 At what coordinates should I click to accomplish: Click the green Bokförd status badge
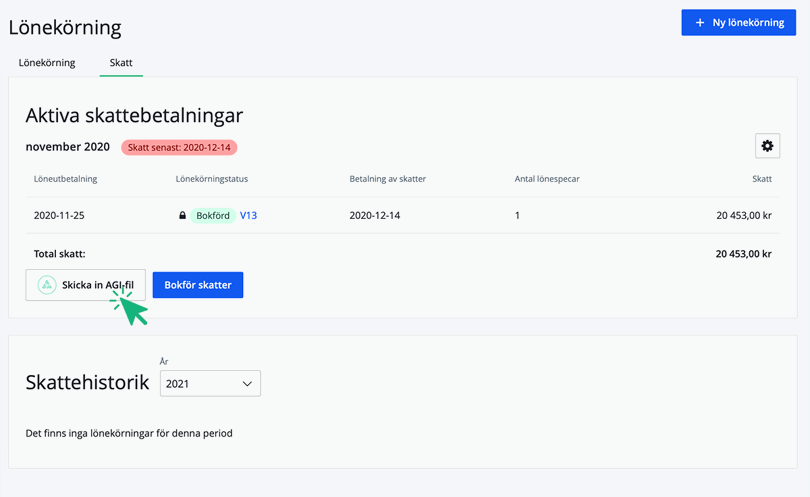pyautogui.click(x=212, y=215)
